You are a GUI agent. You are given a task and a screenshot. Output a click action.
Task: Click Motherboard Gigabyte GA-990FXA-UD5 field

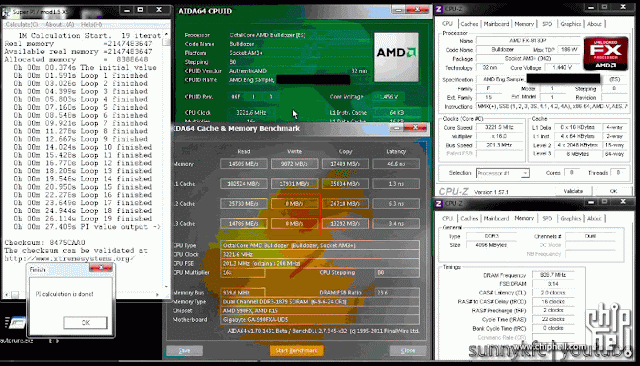320,319
